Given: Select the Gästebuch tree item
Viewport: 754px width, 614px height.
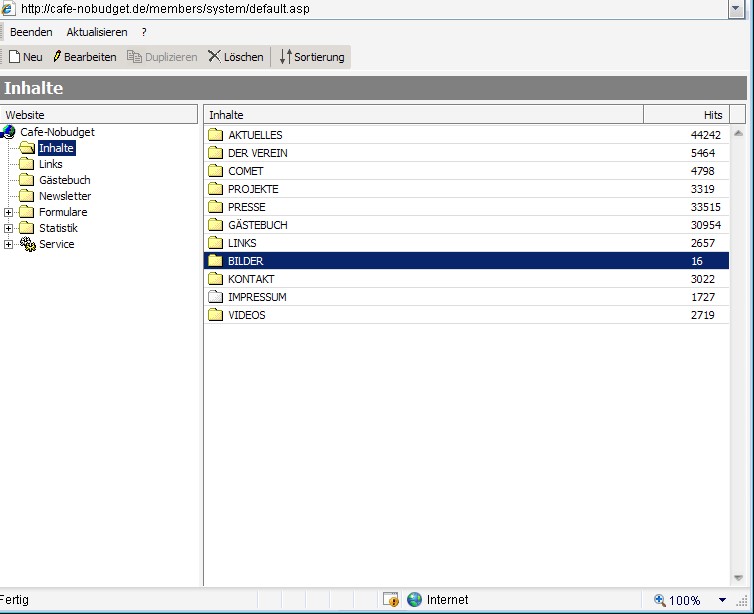Looking at the screenshot, I should coord(64,180).
